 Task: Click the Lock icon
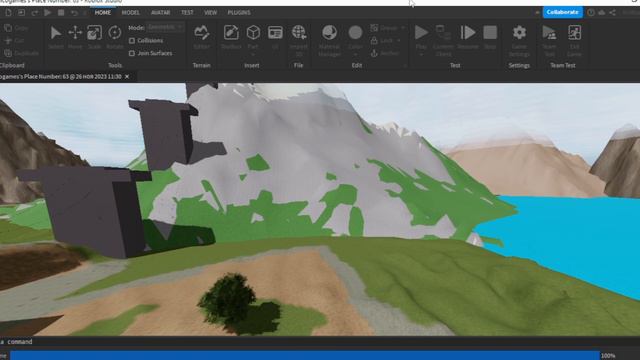pyautogui.click(x=374, y=40)
